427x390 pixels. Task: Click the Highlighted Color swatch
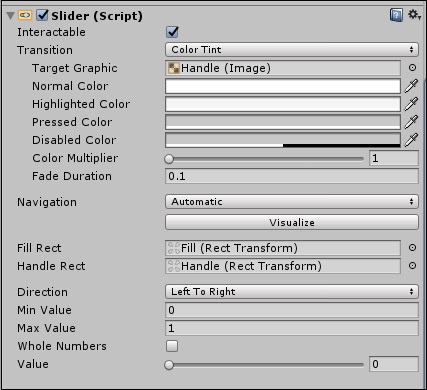(283, 104)
